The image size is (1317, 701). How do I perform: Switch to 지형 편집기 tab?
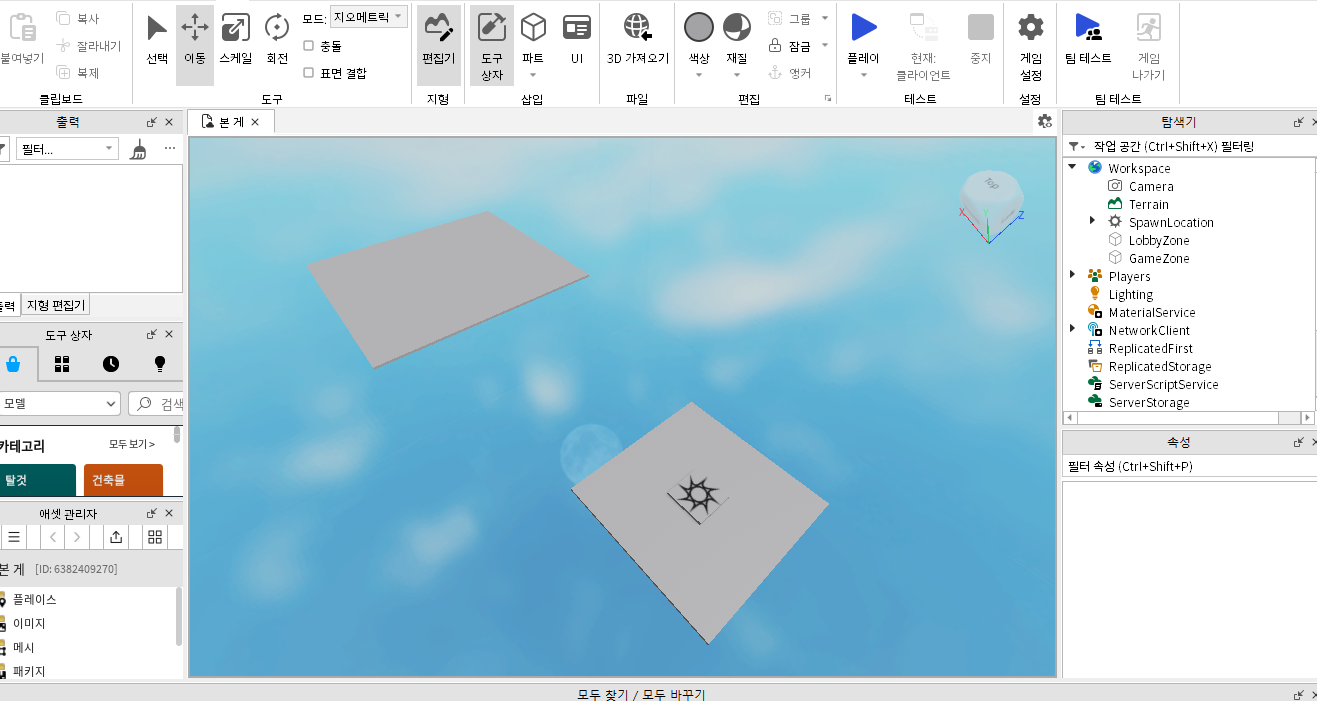pos(56,306)
